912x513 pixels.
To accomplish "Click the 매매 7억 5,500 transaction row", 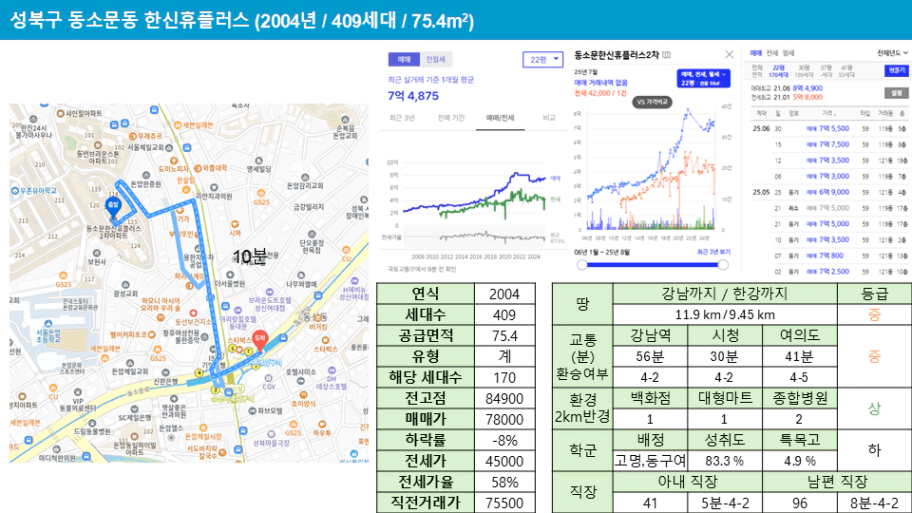I will tap(829, 129).
